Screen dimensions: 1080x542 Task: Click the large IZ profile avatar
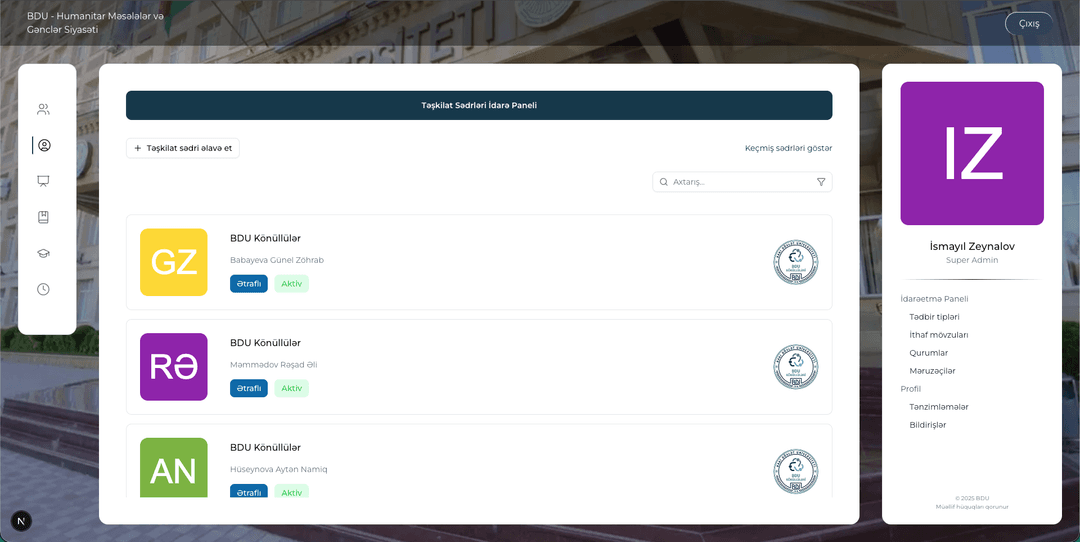972,154
